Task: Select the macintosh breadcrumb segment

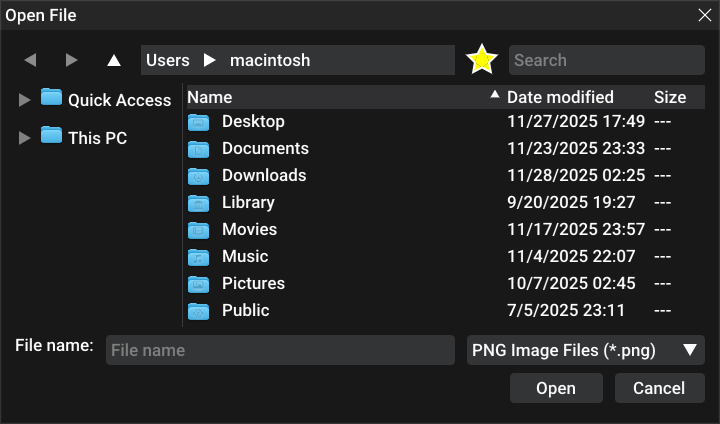Action: click(x=270, y=60)
